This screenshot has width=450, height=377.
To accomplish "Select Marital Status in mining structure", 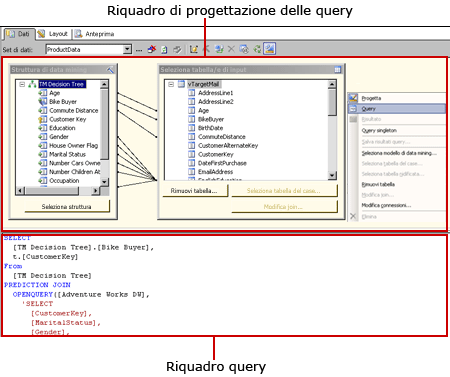I will 67,154.
